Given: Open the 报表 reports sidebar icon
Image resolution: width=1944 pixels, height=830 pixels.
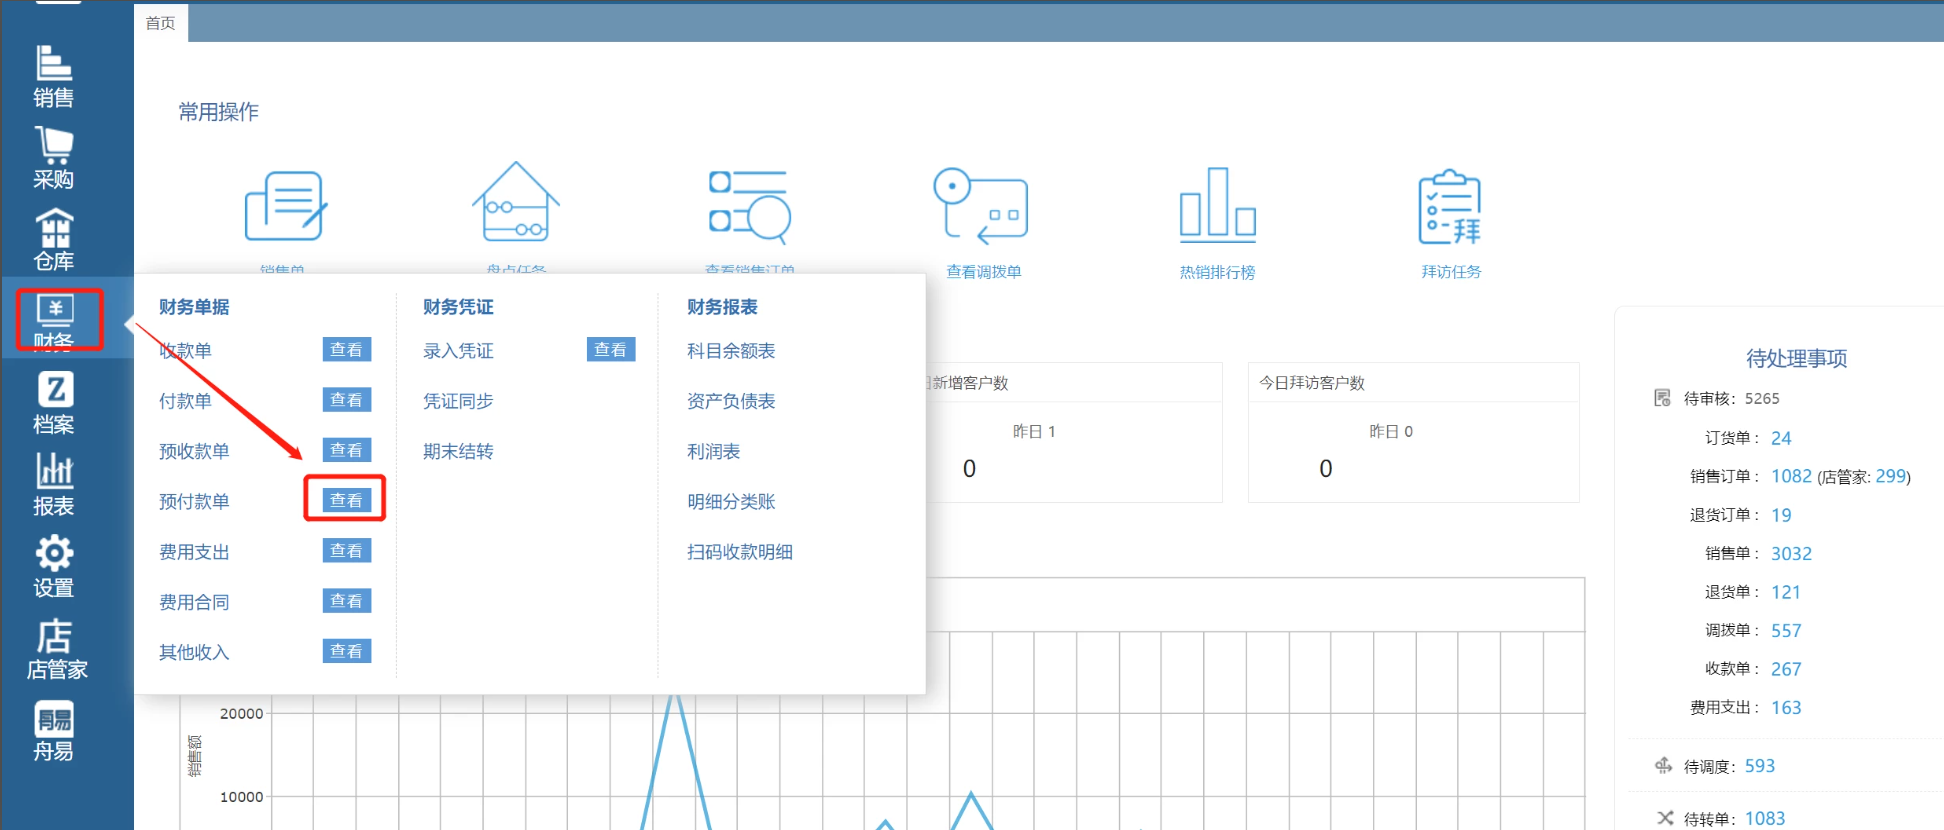Looking at the screenshot, I should 54,485.
